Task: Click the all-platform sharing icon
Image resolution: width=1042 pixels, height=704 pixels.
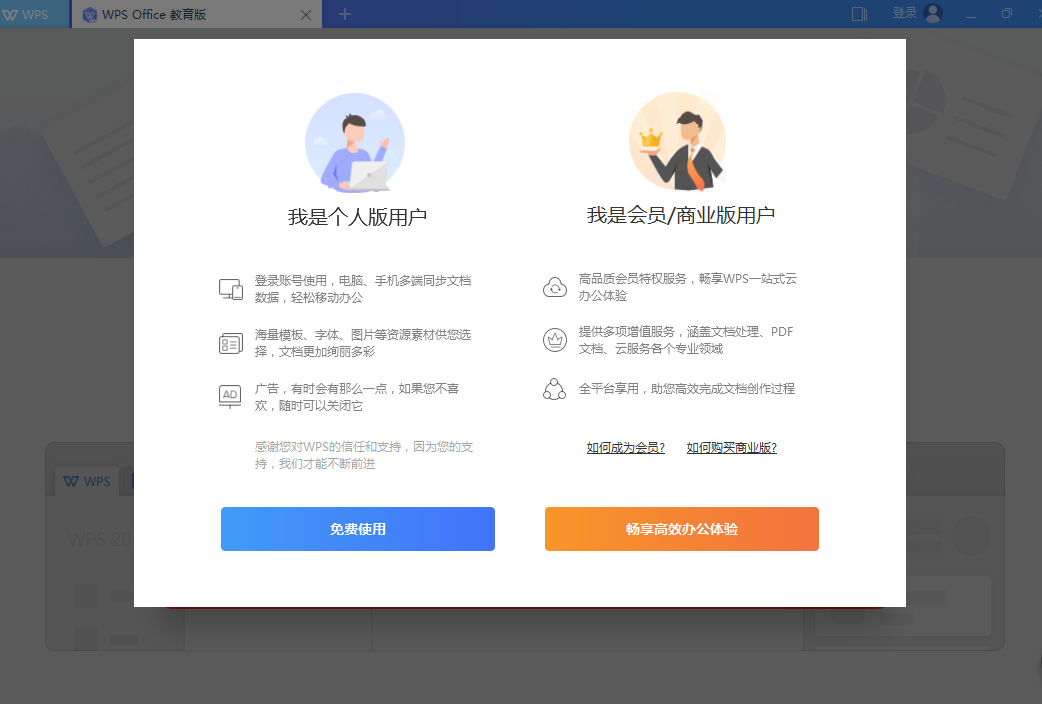Action: 554,389
